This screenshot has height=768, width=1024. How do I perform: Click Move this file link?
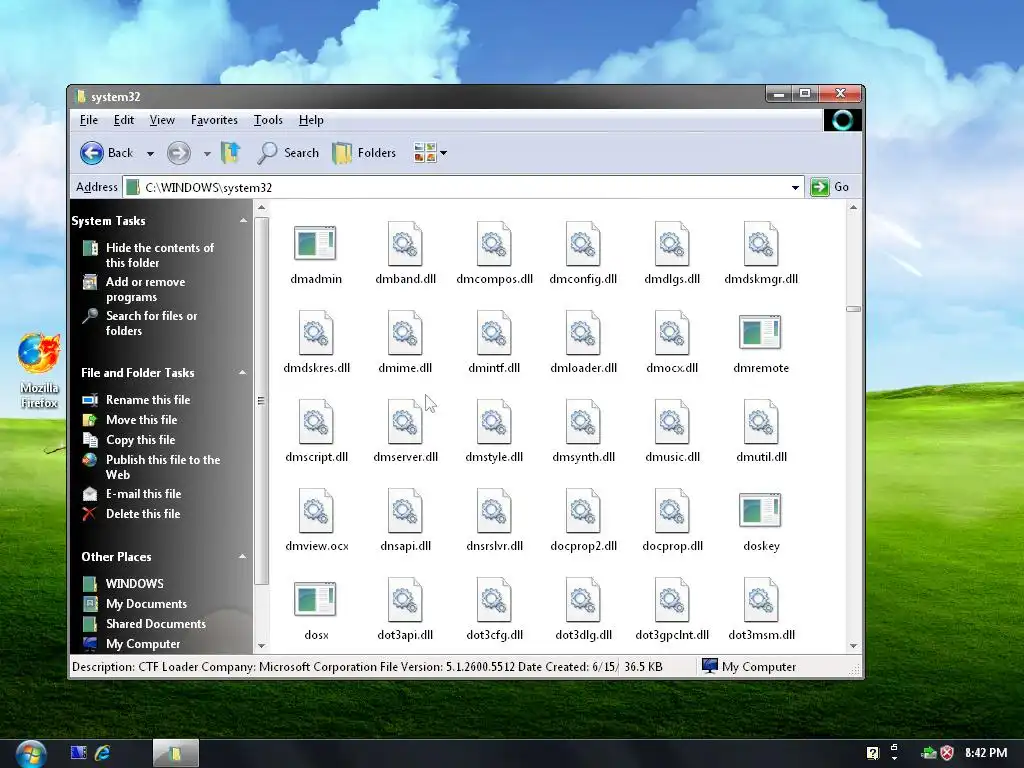(141, 420)
